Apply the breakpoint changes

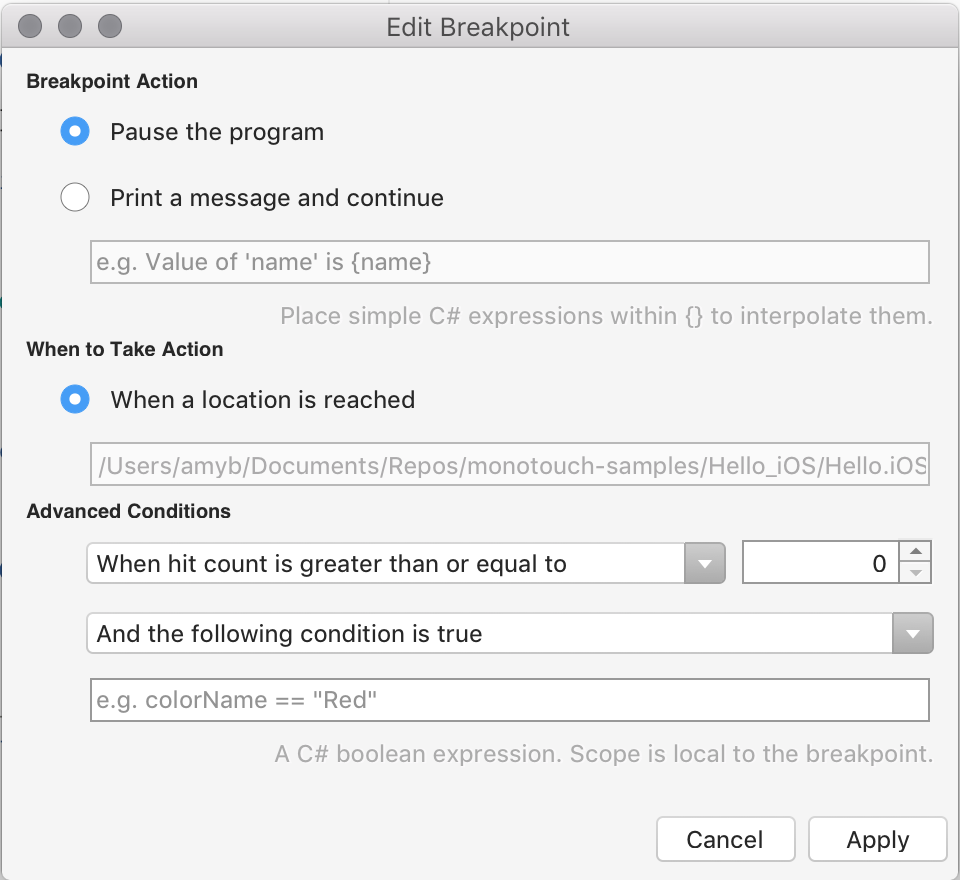(877, 839)
